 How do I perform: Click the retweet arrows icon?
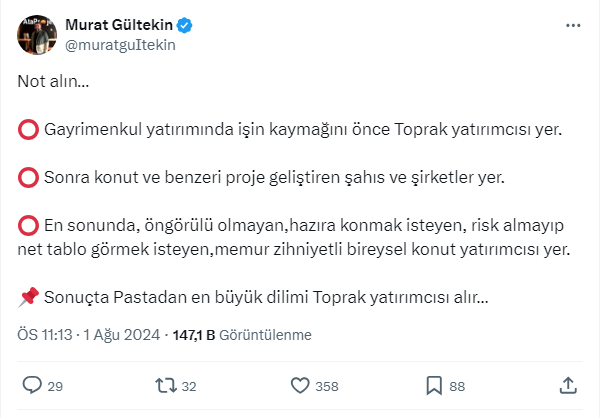pos(165,385)
